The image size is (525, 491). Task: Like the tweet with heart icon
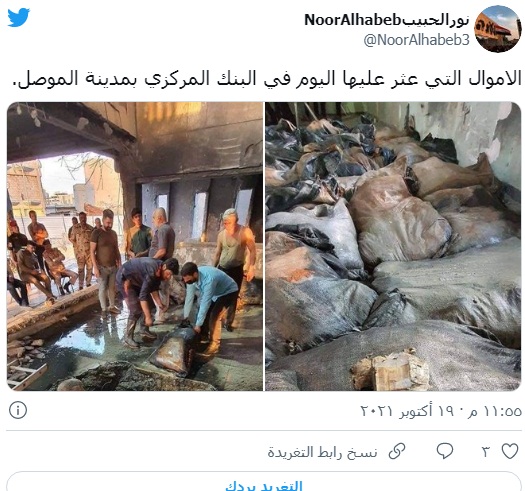pyautogui.click(x=510, y=451)
